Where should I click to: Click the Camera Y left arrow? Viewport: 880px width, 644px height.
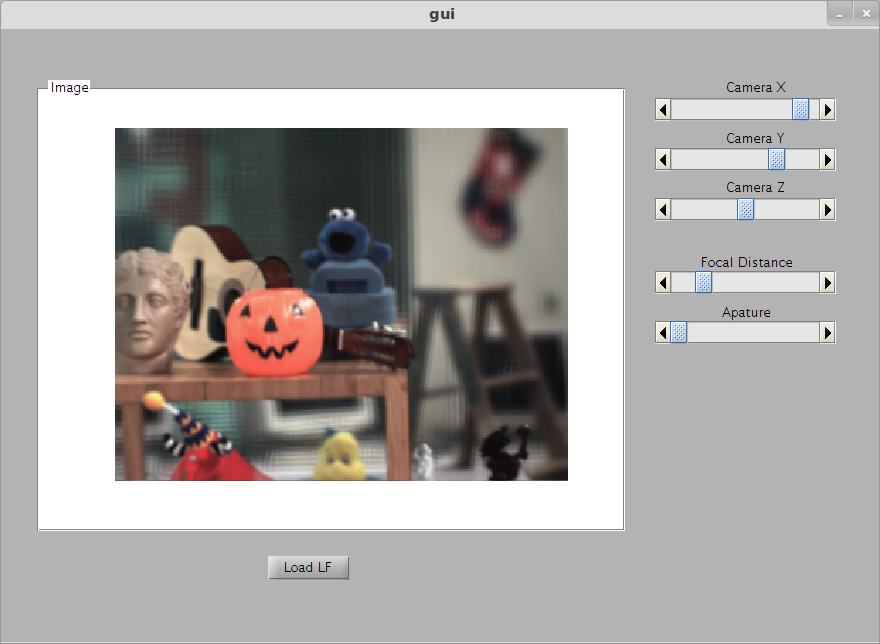click(x=663, y=160)
